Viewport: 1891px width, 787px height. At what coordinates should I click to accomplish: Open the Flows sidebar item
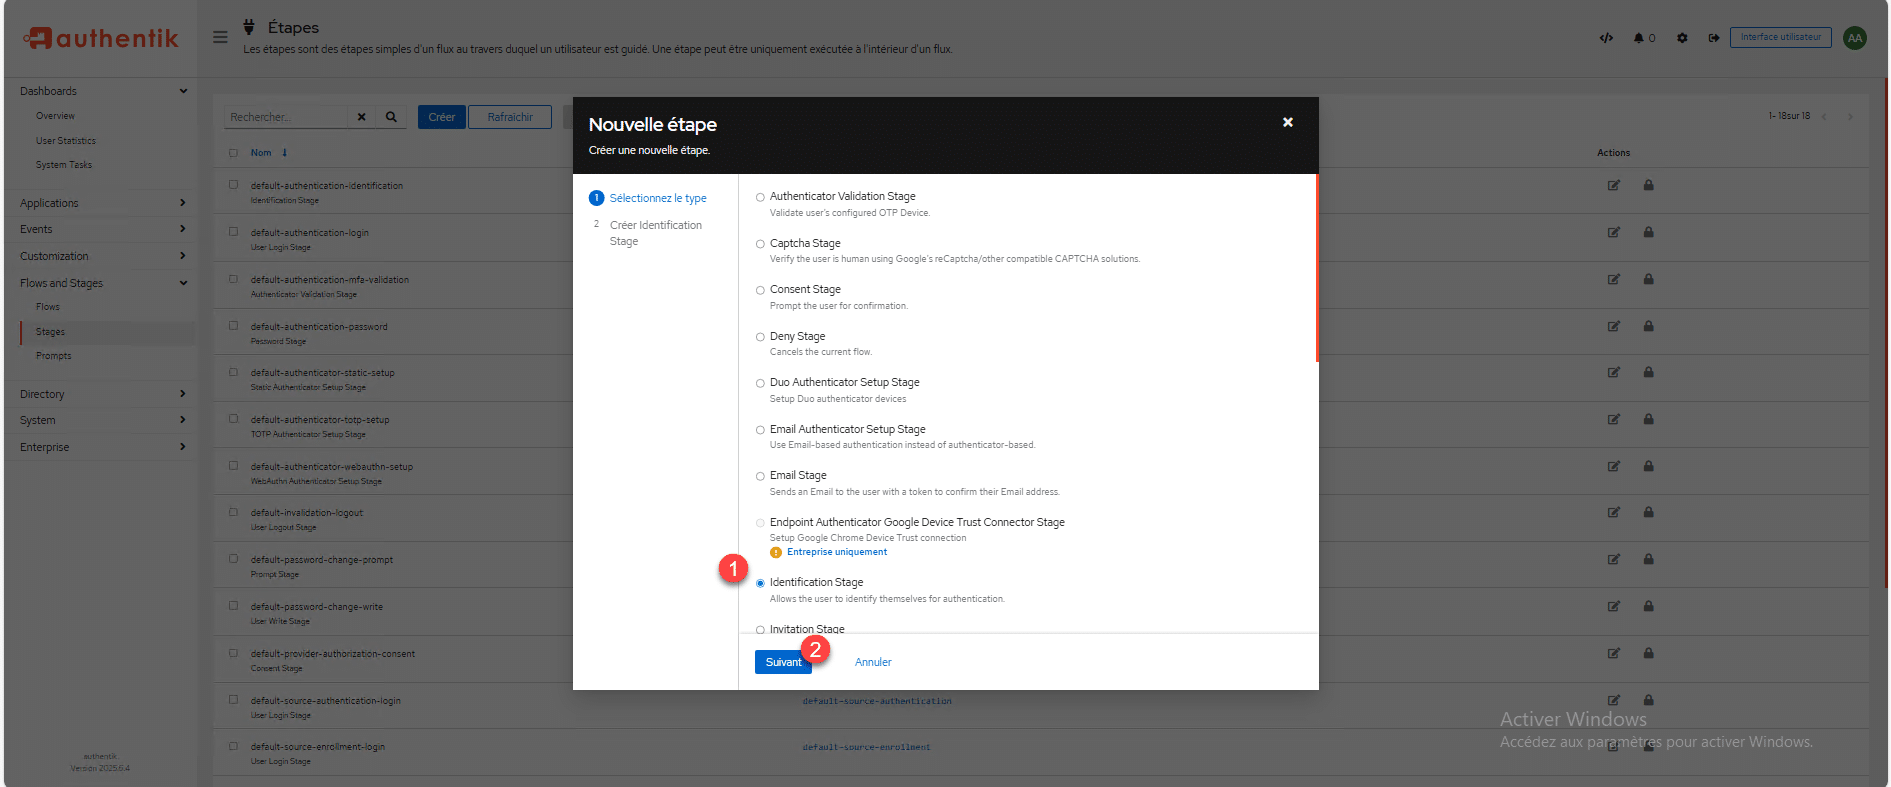[x=48, y=307]
